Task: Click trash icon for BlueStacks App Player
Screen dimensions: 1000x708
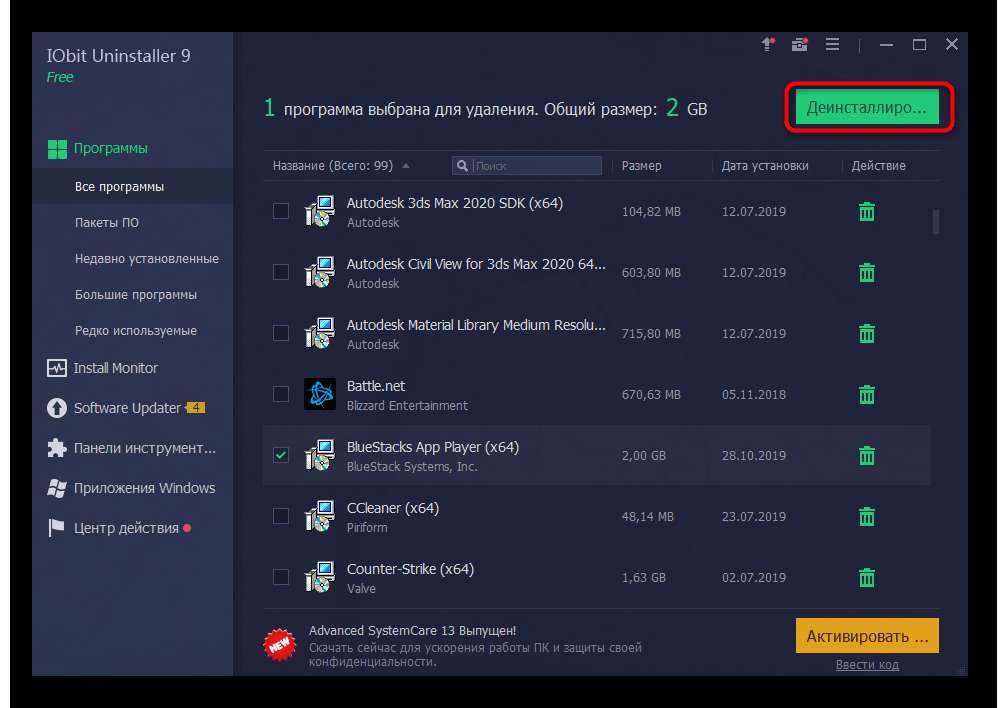Action: pos(867,456)
